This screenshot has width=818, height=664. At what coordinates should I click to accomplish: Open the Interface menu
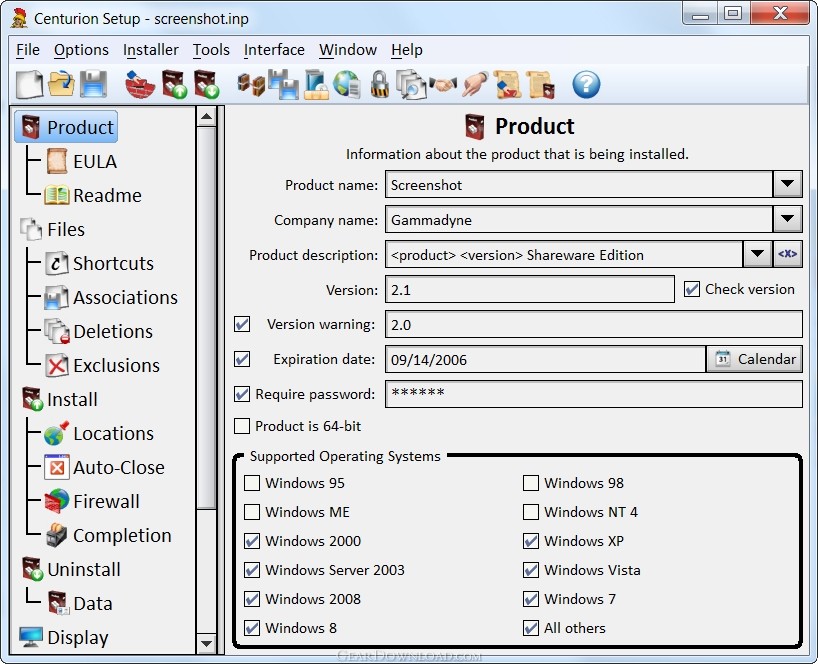(x=274, y=50)
